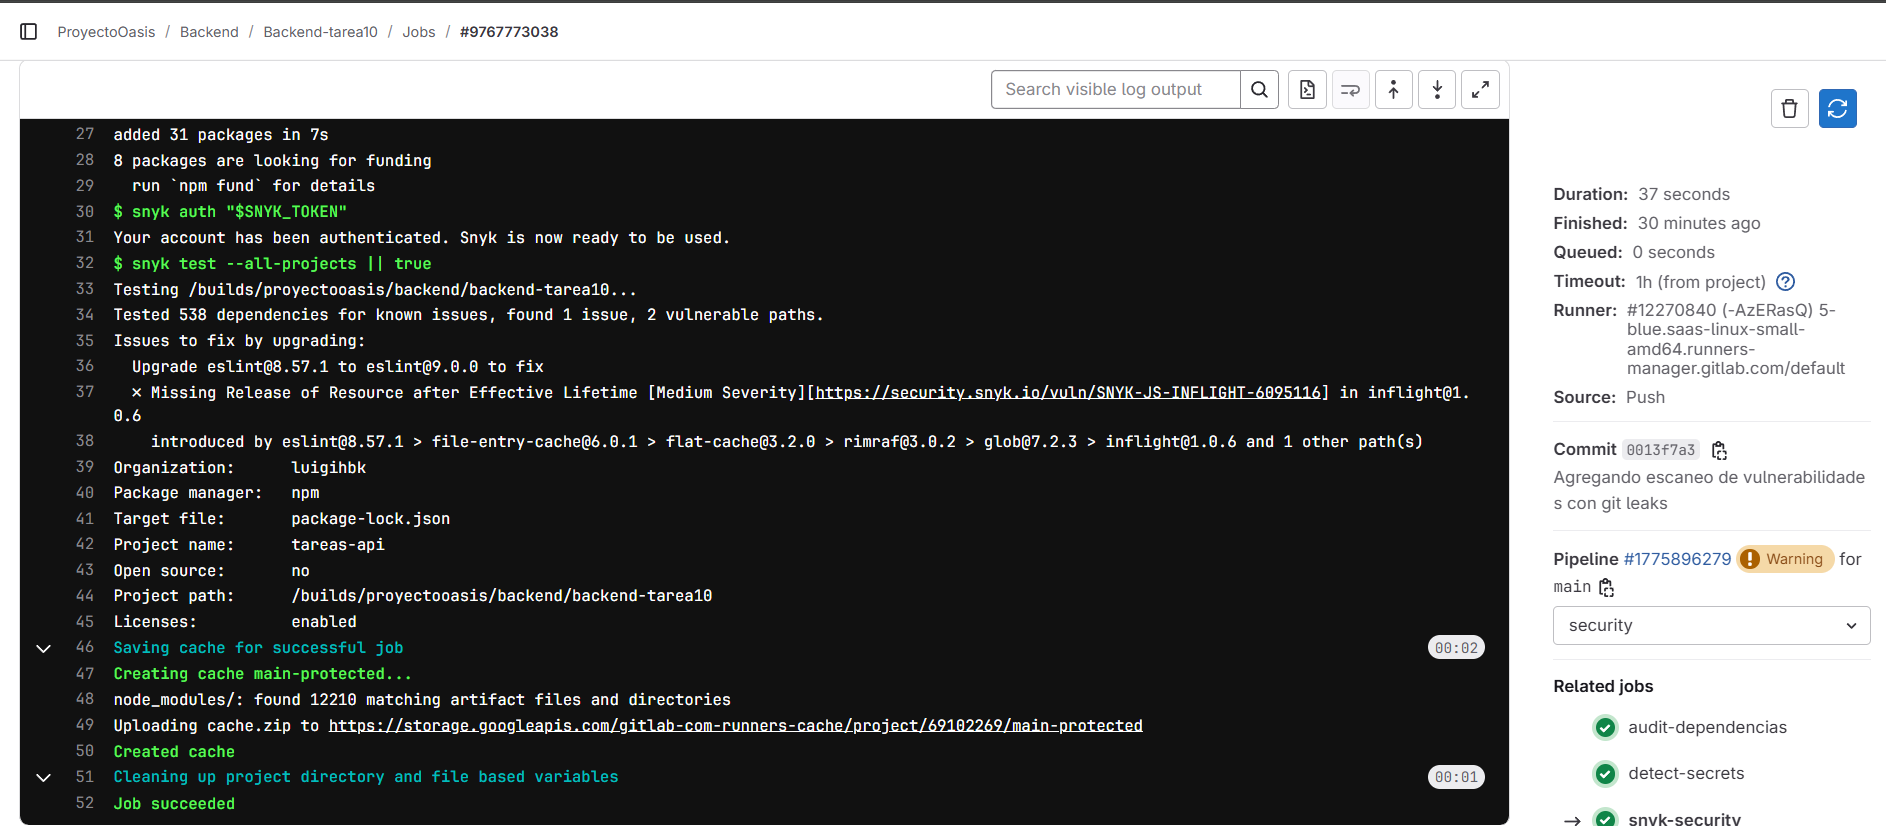
Task: Click the 'snyk auth "$SNYK_TOKEN"' command line
Action: [x=230, y=212]
